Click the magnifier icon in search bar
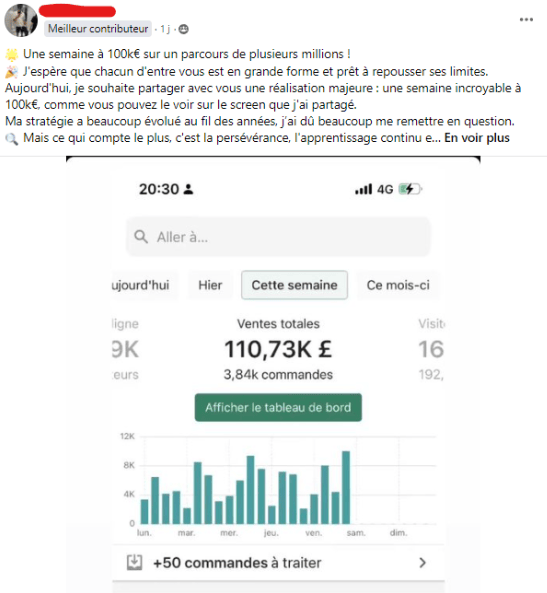Viewport: 547px width, 593px height. [141, 237]
